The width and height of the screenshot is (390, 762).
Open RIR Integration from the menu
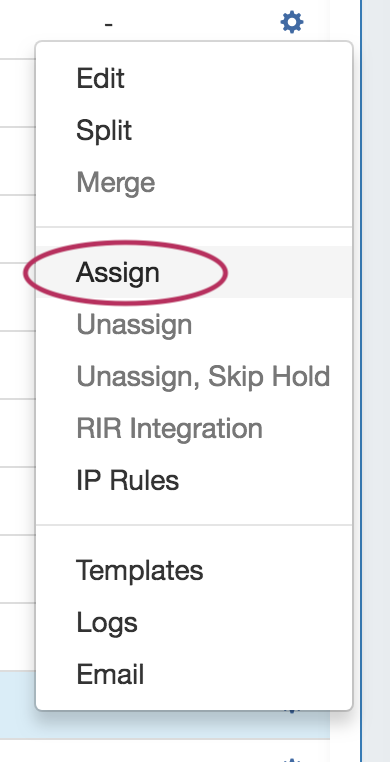[x=169, y=428]
